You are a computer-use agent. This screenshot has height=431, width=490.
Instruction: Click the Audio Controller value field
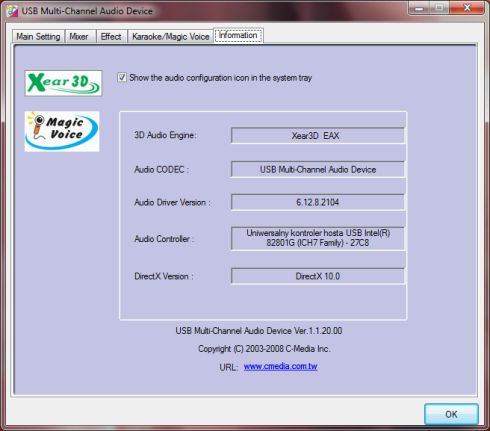[x=318, y=238]
